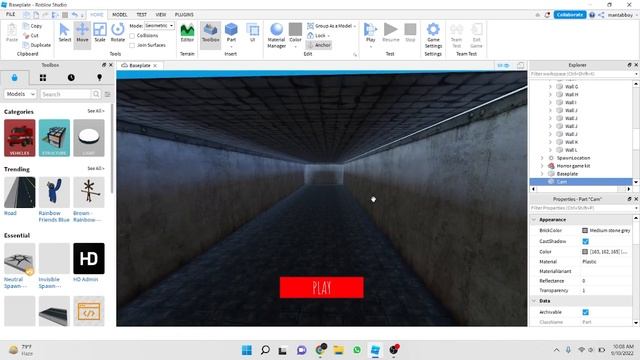
Task: Open Toolbox filter options icon
Action: pyautogui.click(x=107, y=94)
